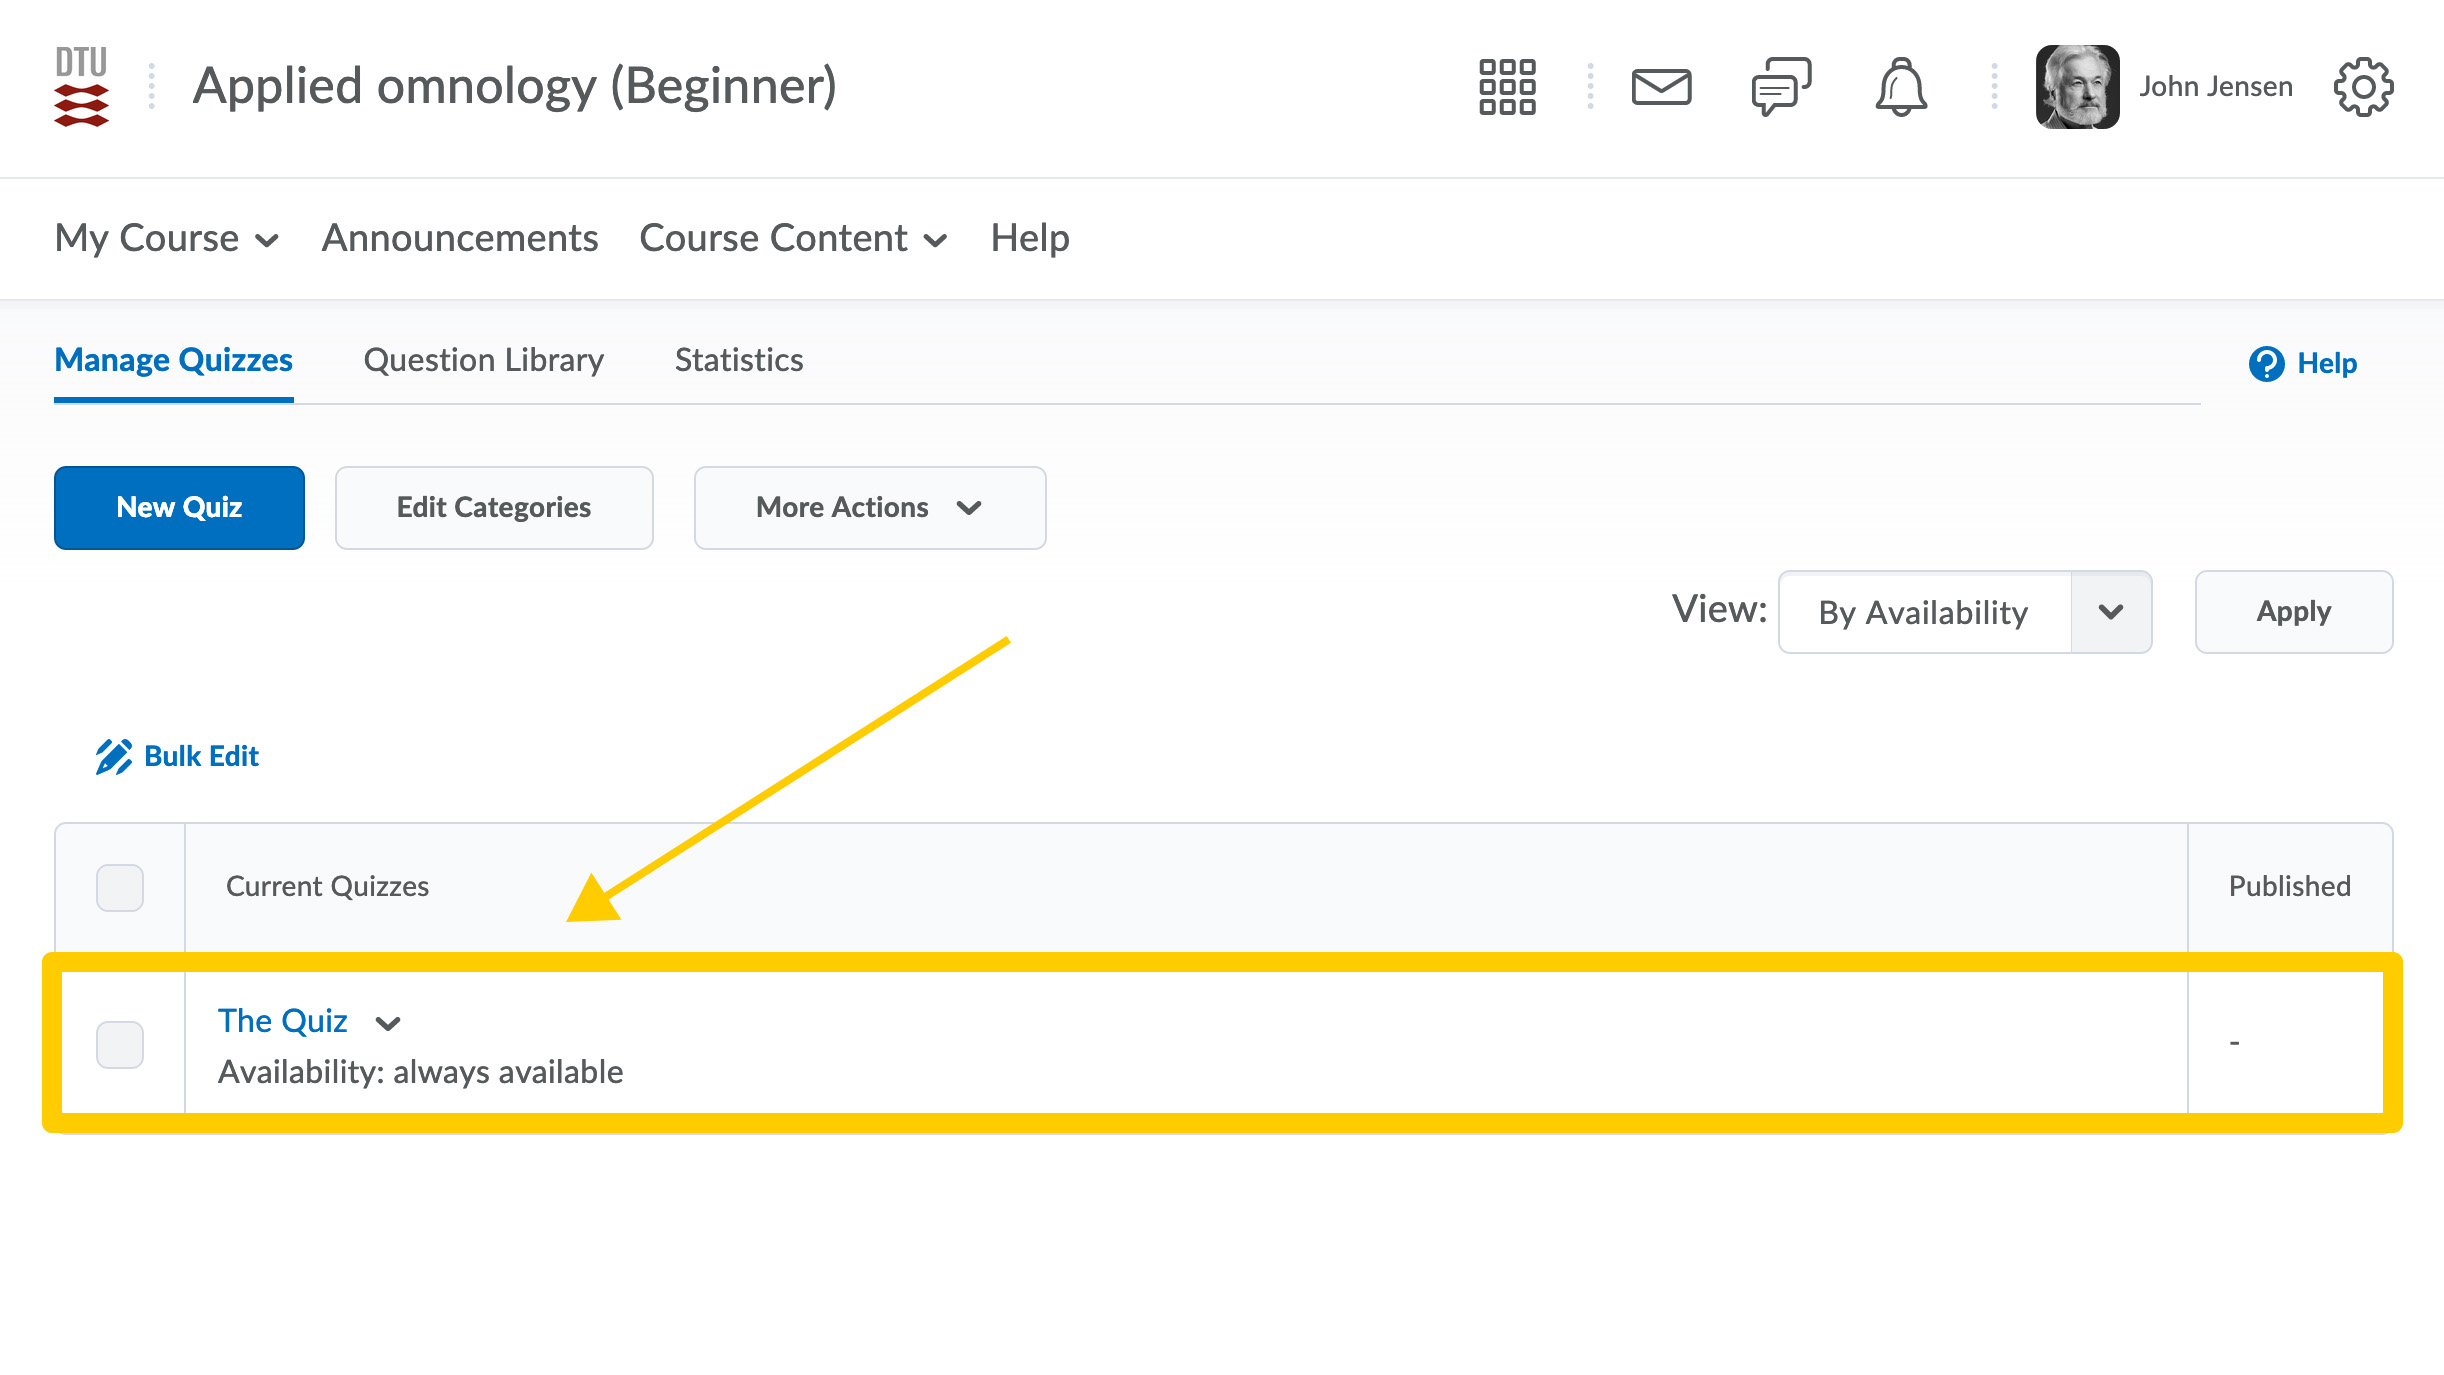Switch to the Question Library tab

click(x=484, y=360)
